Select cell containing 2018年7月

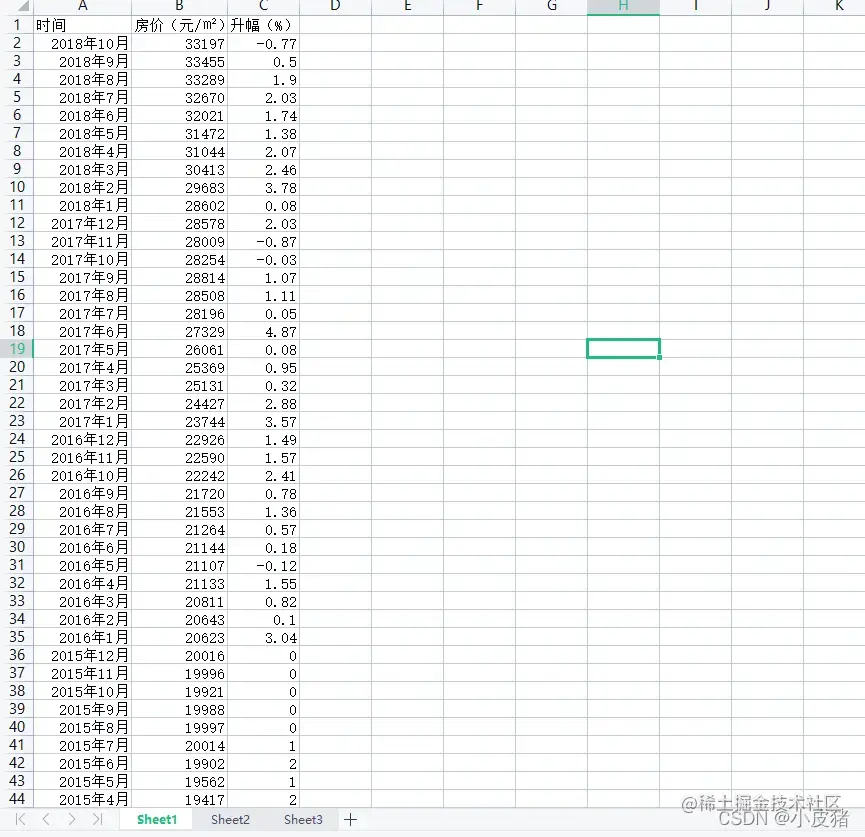pos(83,97)
